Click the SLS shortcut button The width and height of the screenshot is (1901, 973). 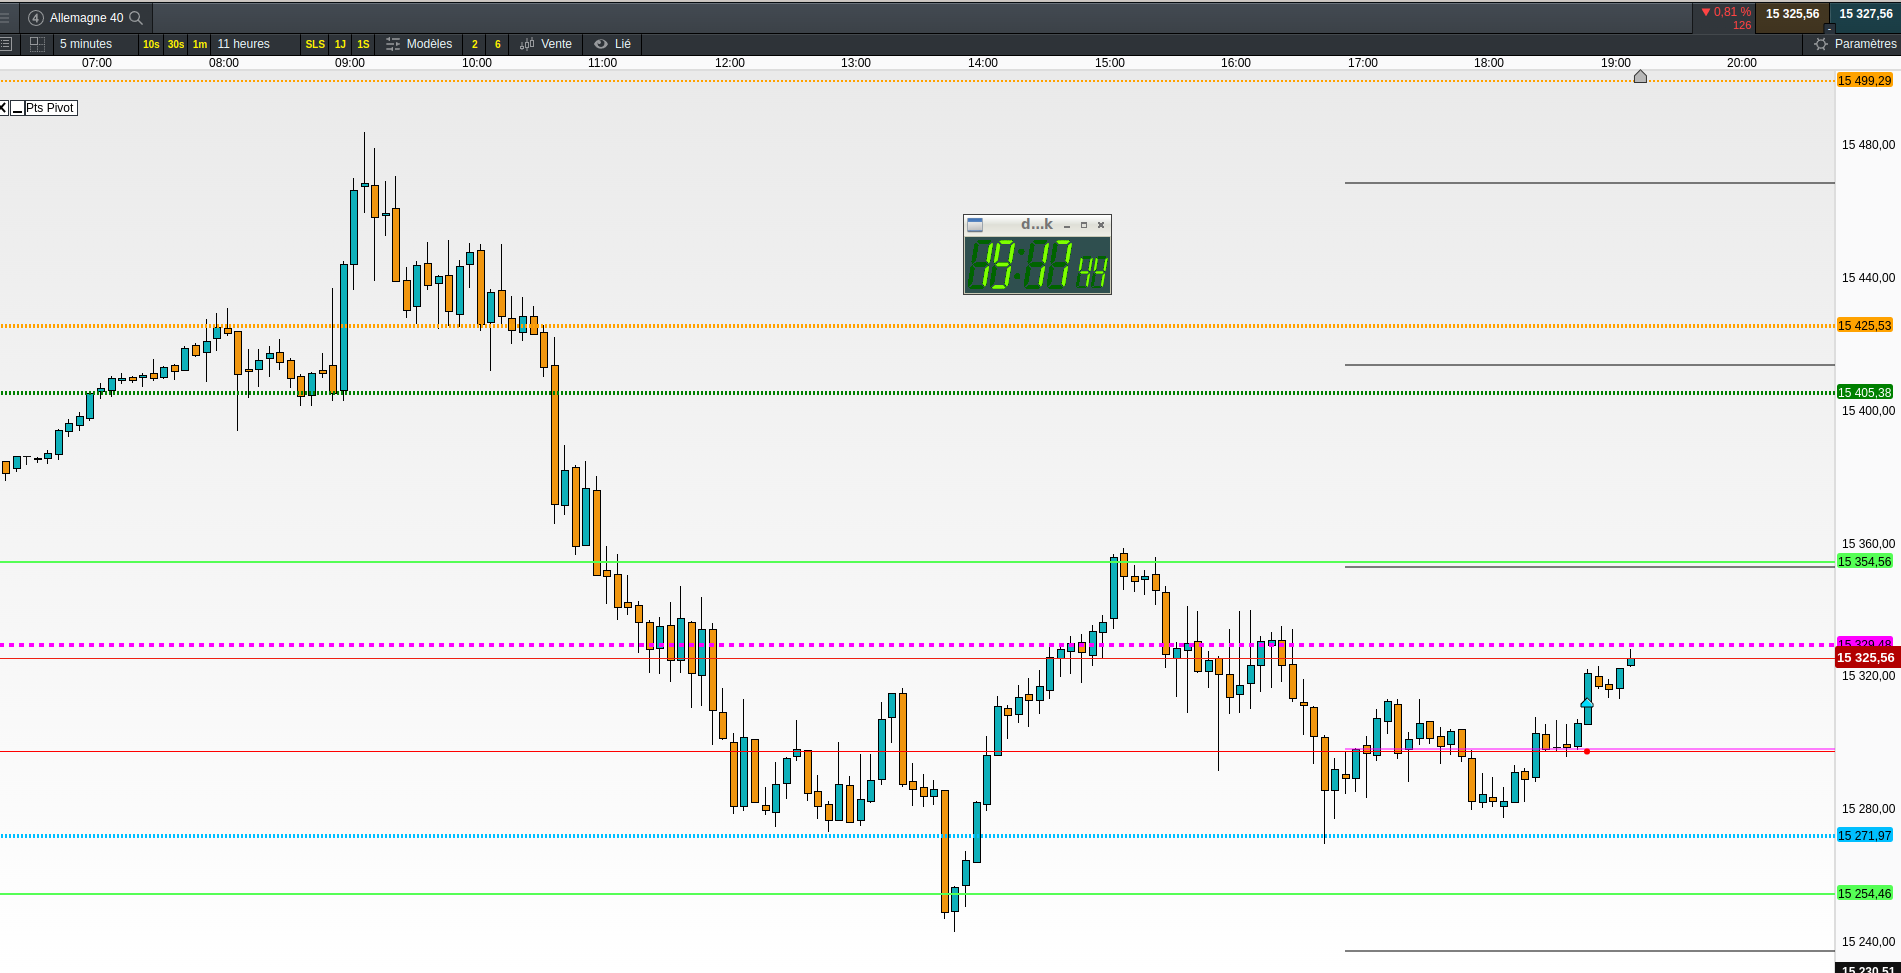point(315,44)
